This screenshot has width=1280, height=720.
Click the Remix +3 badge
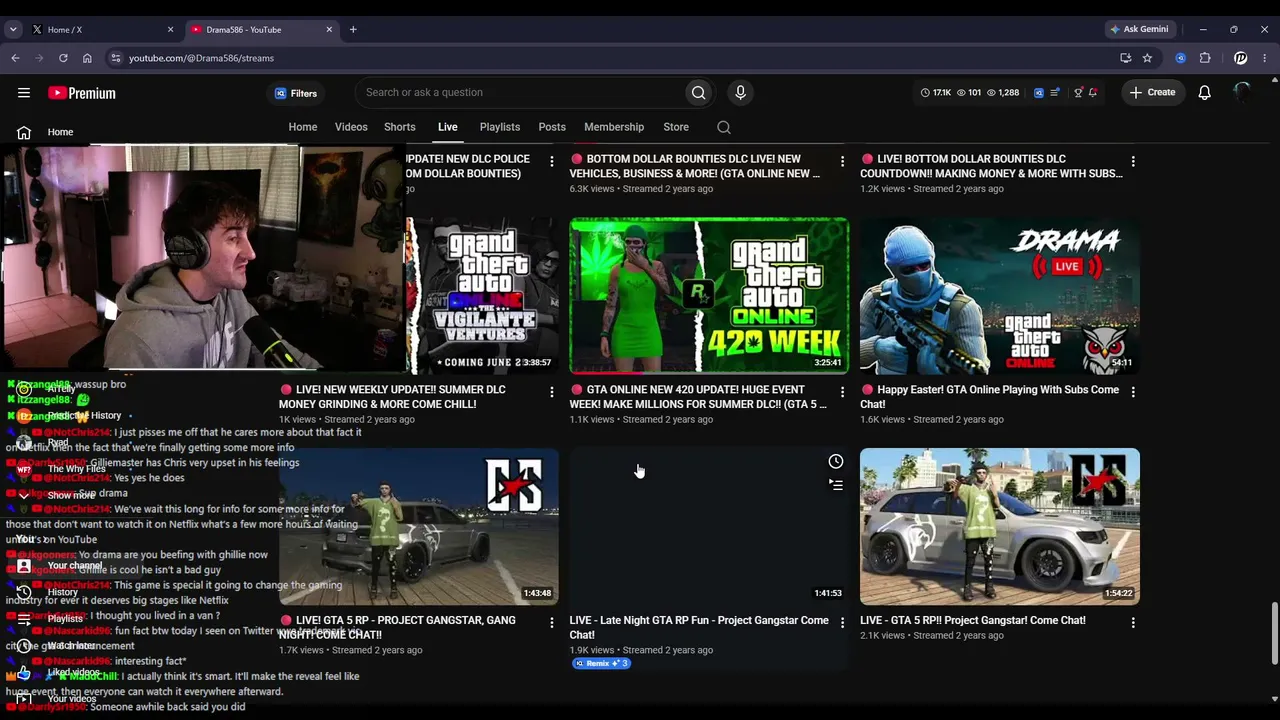(x=601, y=663)
